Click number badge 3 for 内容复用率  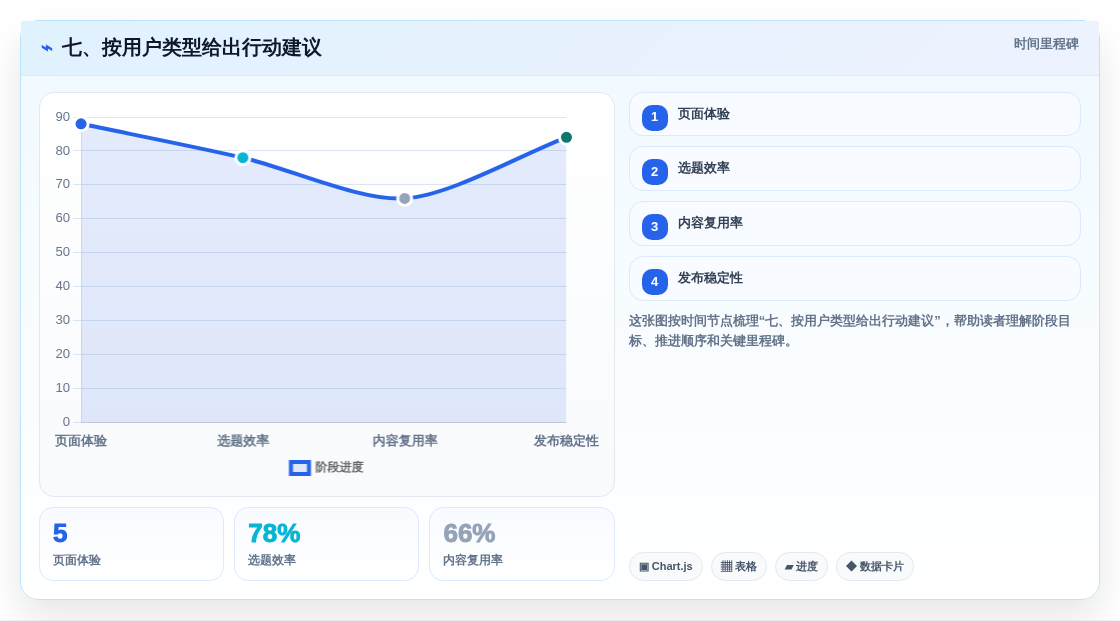click(654, 227)
